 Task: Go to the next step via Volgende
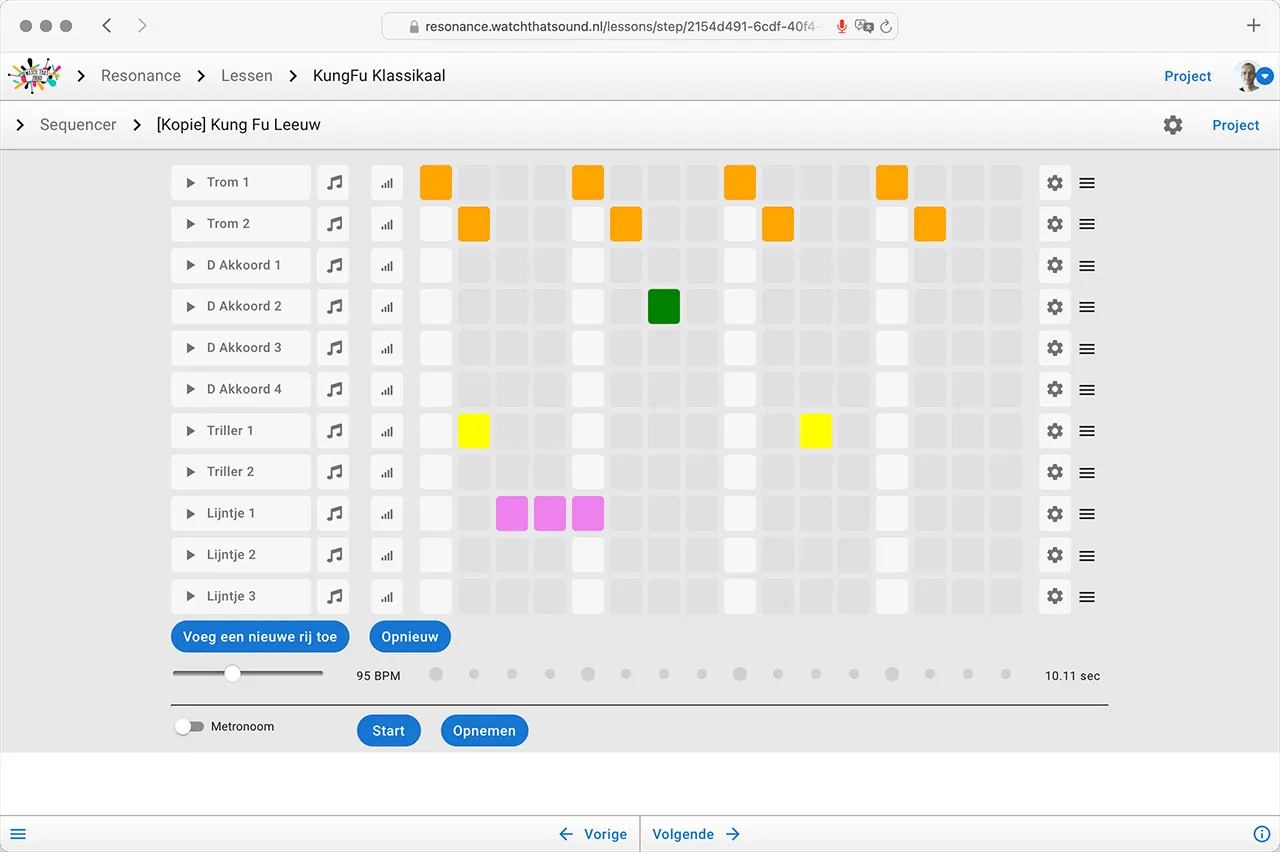695,833
